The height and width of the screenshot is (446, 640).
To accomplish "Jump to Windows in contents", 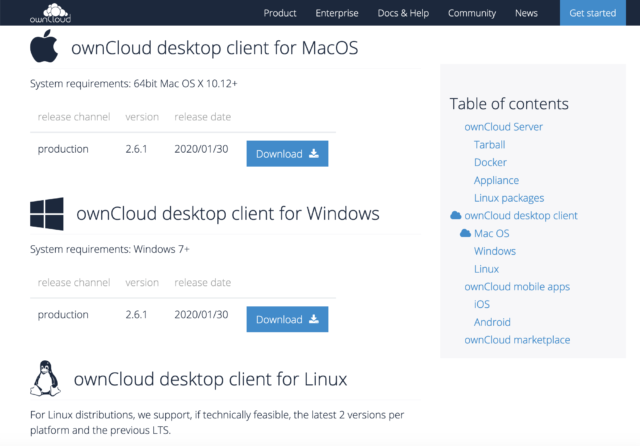I will tap(495, 251).
